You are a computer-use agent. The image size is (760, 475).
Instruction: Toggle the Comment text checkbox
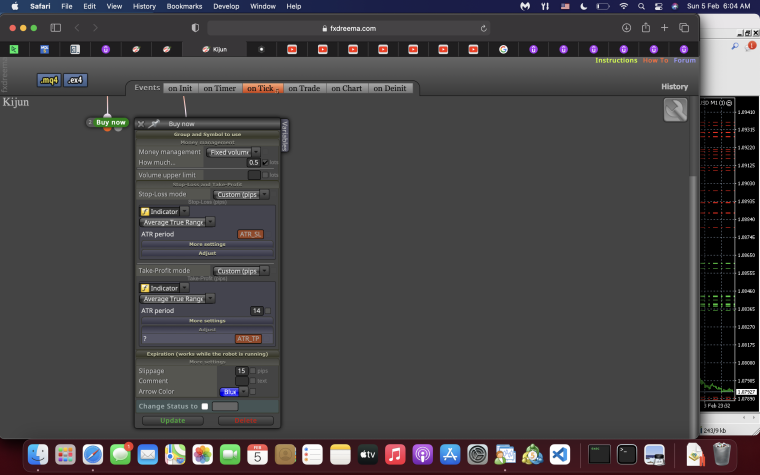click(x=253, y=381)
